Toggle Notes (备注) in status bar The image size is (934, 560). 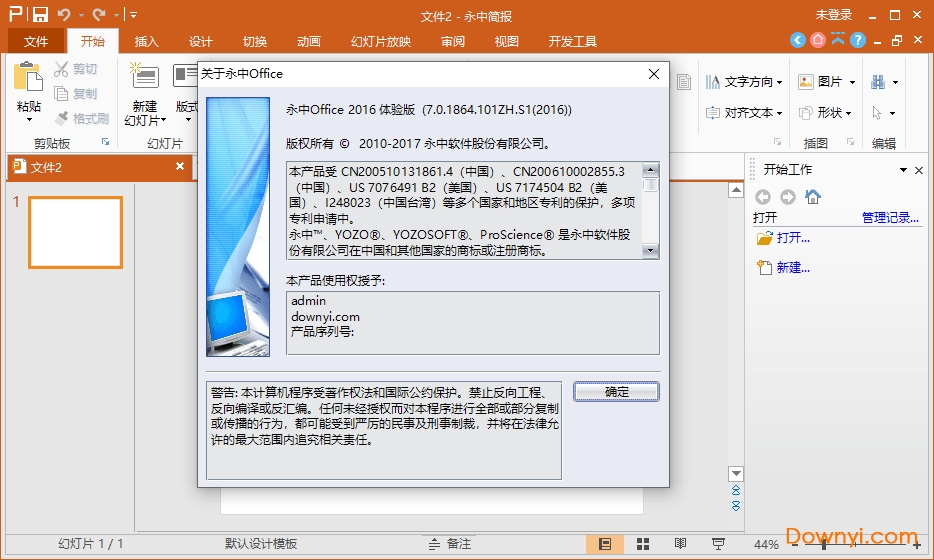450,543
